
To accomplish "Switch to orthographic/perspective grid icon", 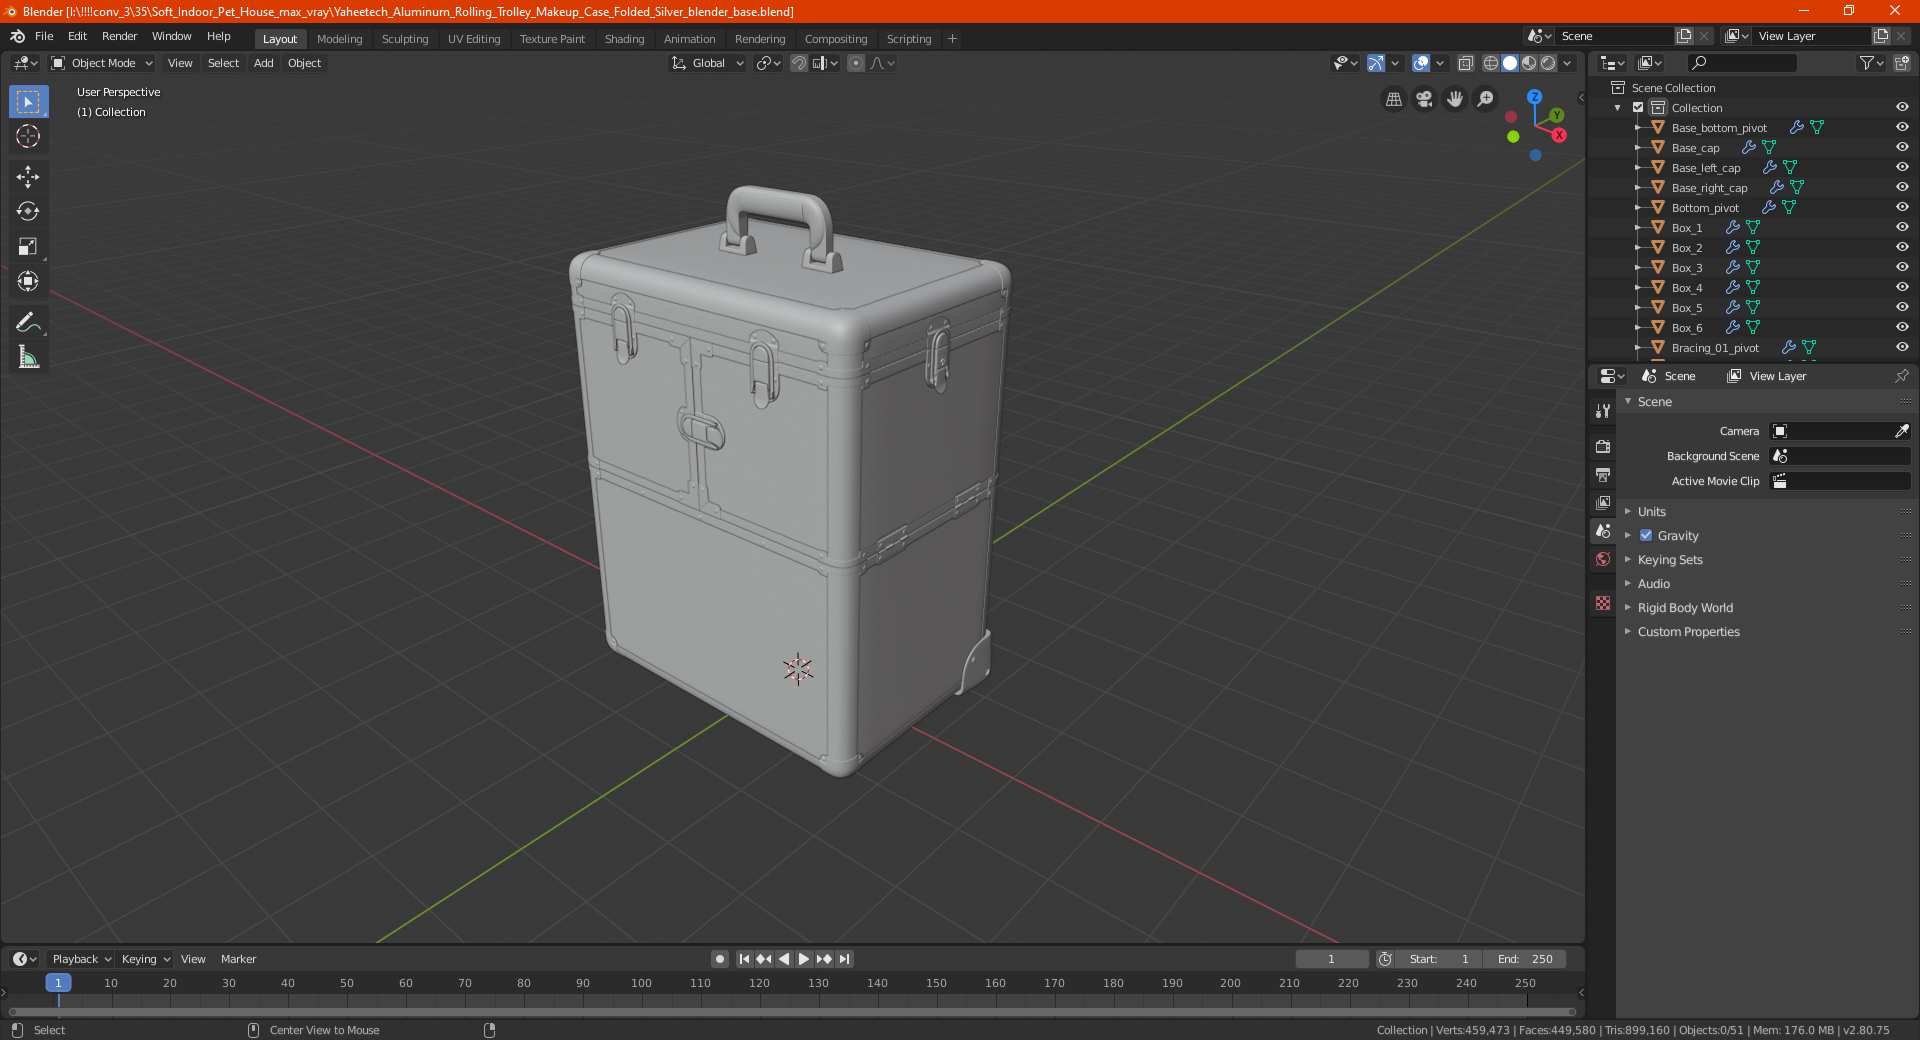I will click(1393, 99).
